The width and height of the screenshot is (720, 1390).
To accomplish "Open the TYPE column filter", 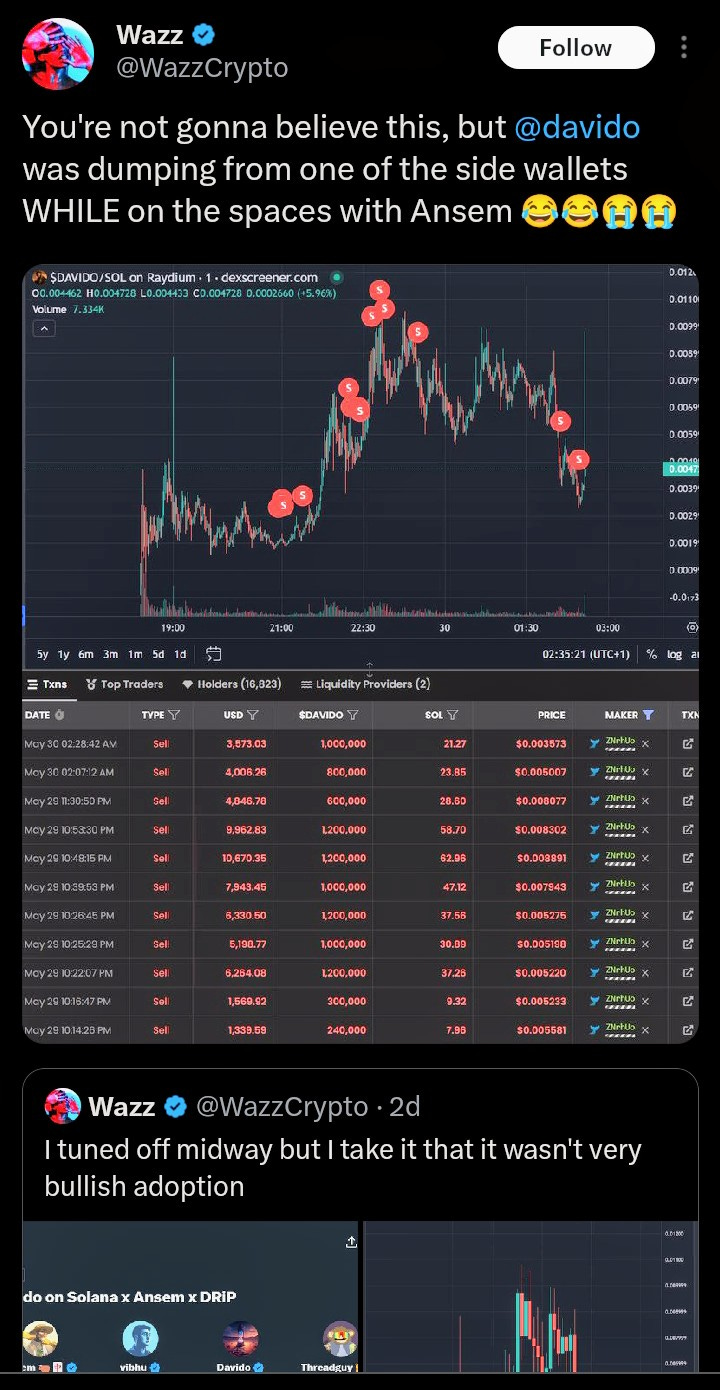I will pos(174,715).
